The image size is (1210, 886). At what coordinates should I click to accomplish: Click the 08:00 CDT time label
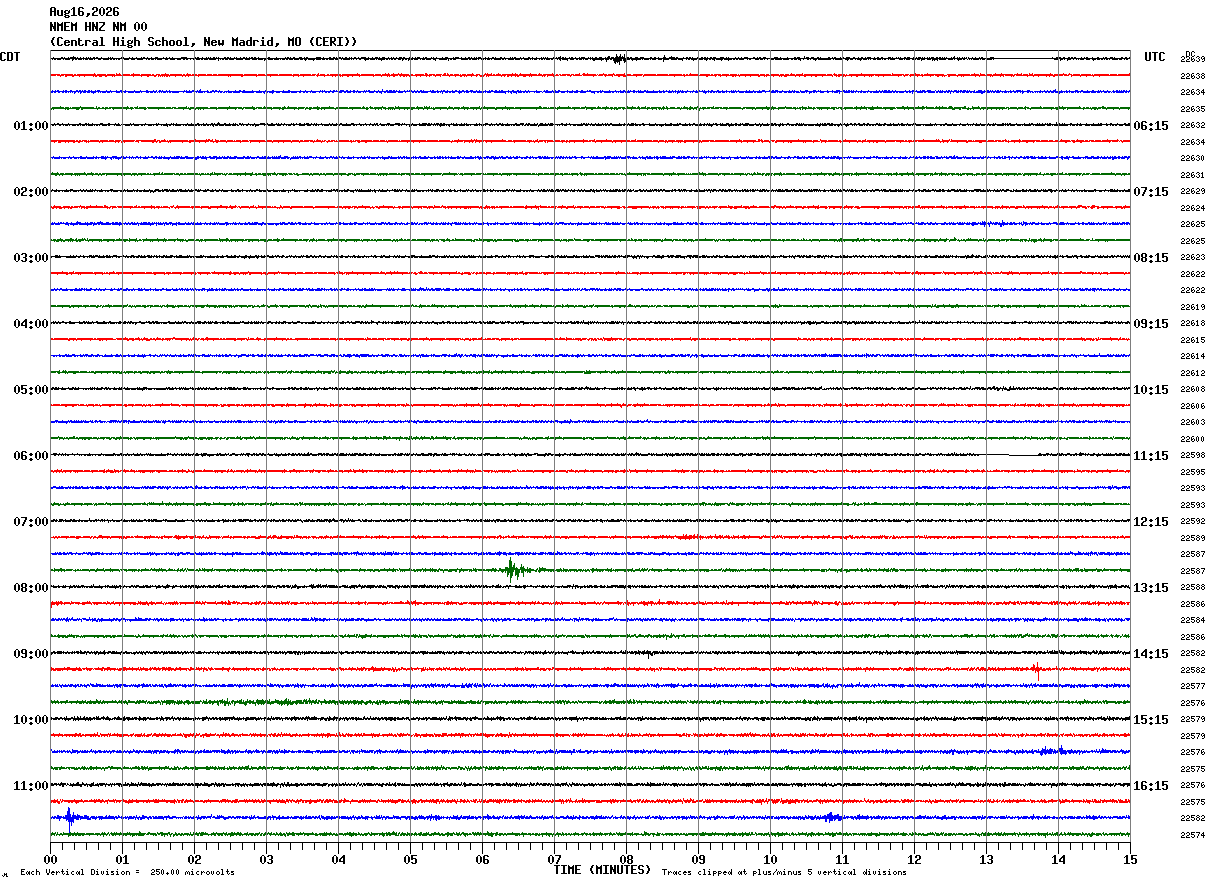pos(31,588)
